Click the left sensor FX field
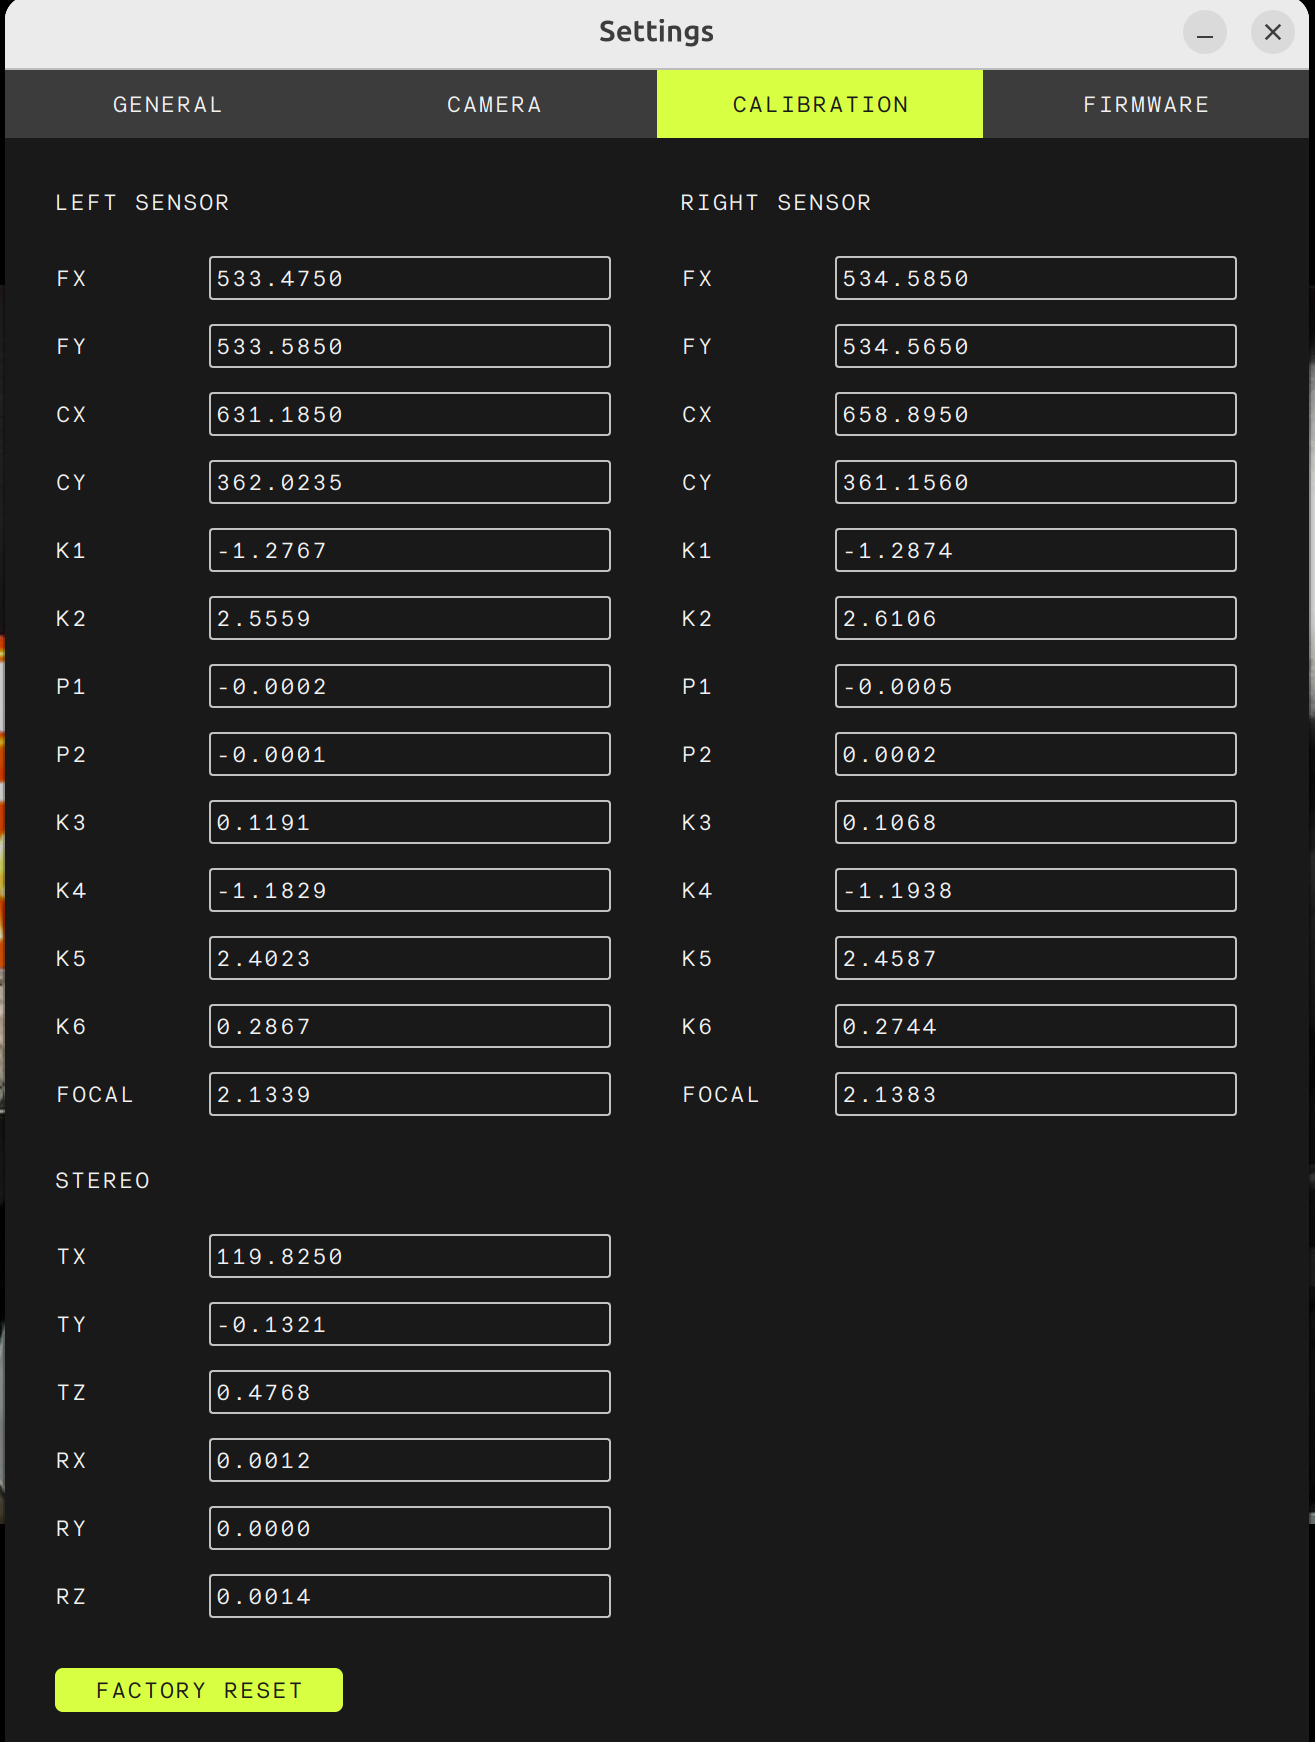This screenshot has width=1315, height=1742. tap(409, 279)
